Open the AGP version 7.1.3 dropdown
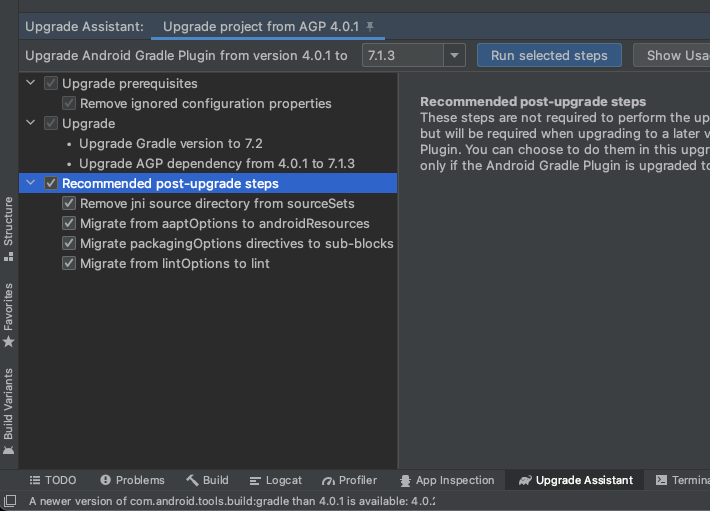Viewport: 710px width, 511px height. [x=454, y=55]
